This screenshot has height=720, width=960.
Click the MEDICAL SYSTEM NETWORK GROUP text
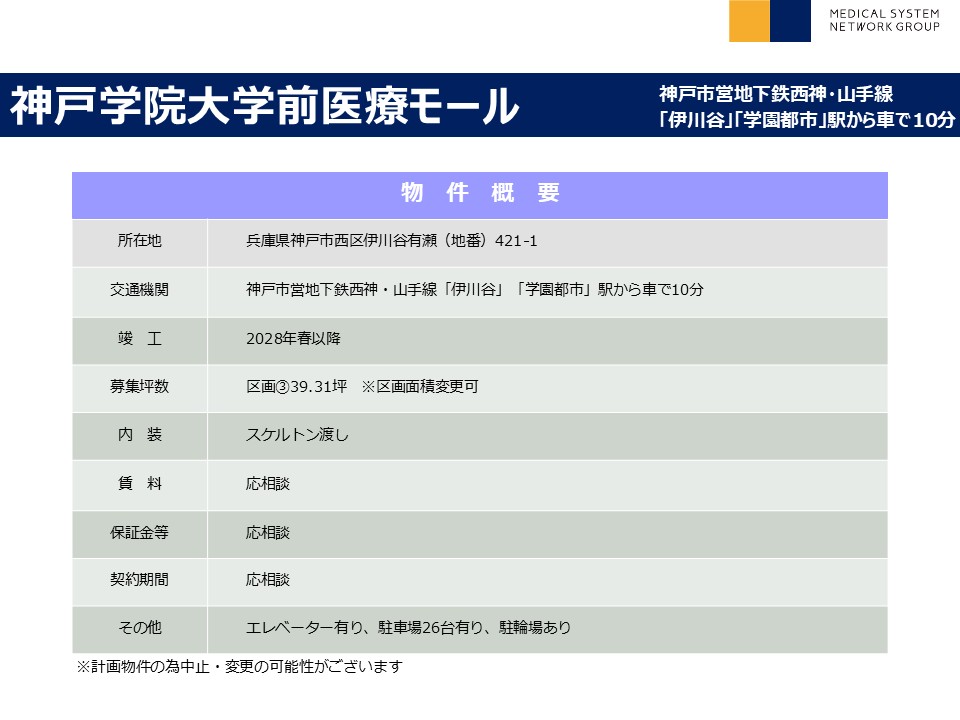point(884,20)
